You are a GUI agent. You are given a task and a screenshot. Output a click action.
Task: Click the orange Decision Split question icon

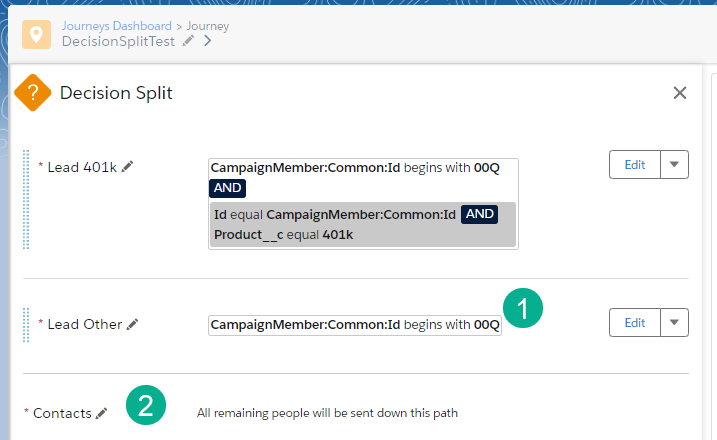32,94
